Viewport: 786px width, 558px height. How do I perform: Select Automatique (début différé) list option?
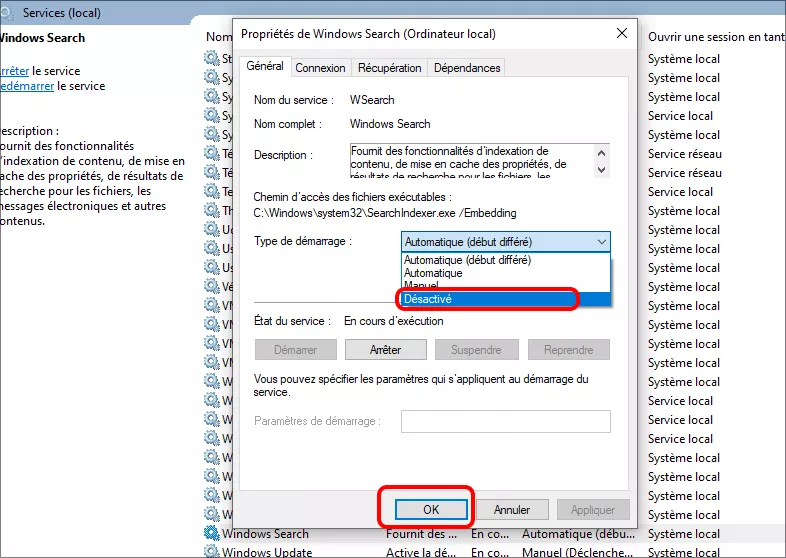click(x=467, y=260)
